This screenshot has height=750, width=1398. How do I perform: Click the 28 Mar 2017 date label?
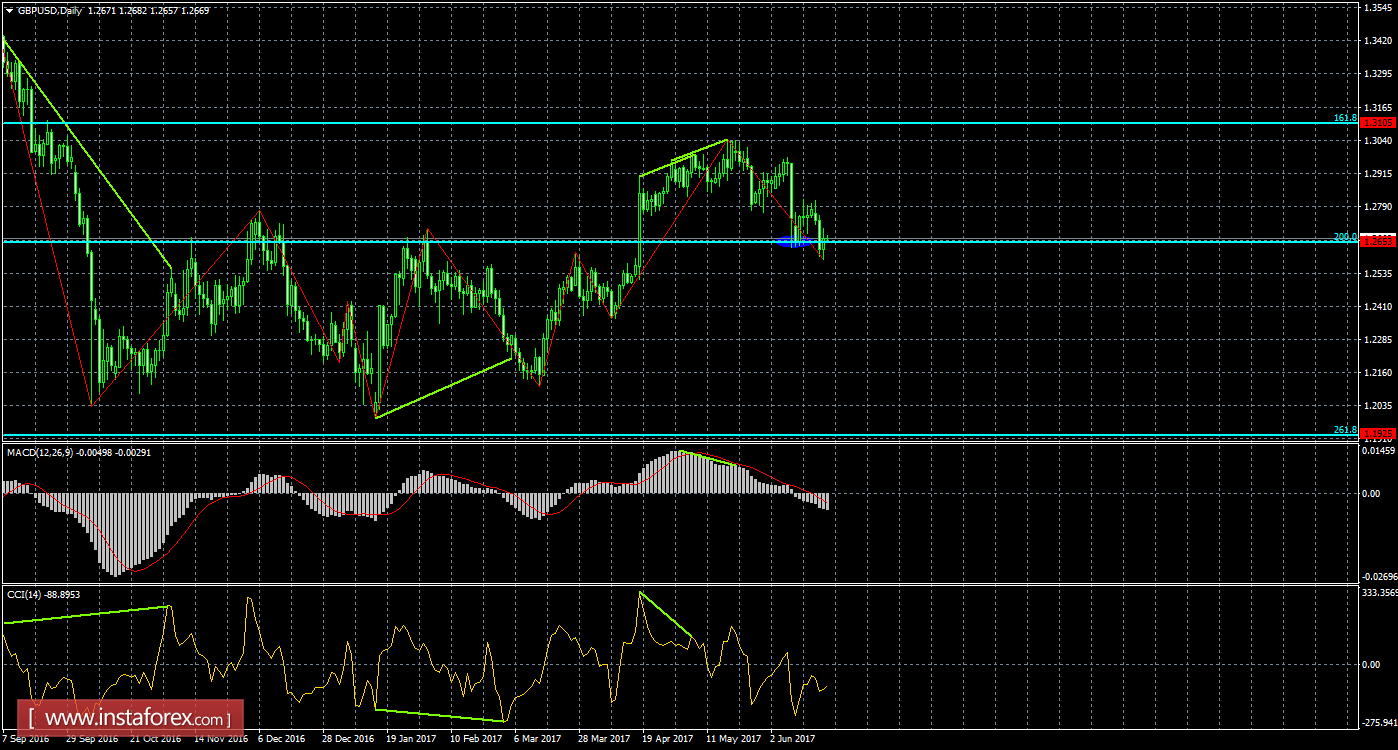coord(602,741)
